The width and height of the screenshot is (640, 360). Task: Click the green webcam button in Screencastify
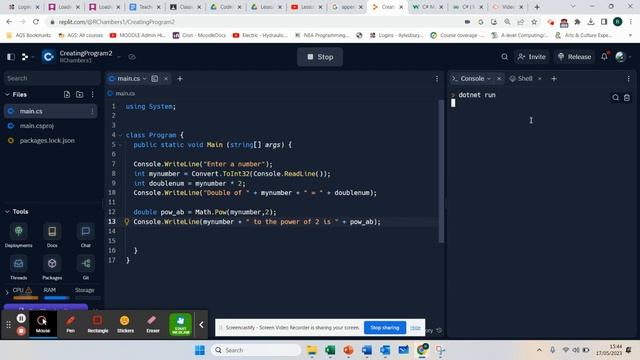180,324
